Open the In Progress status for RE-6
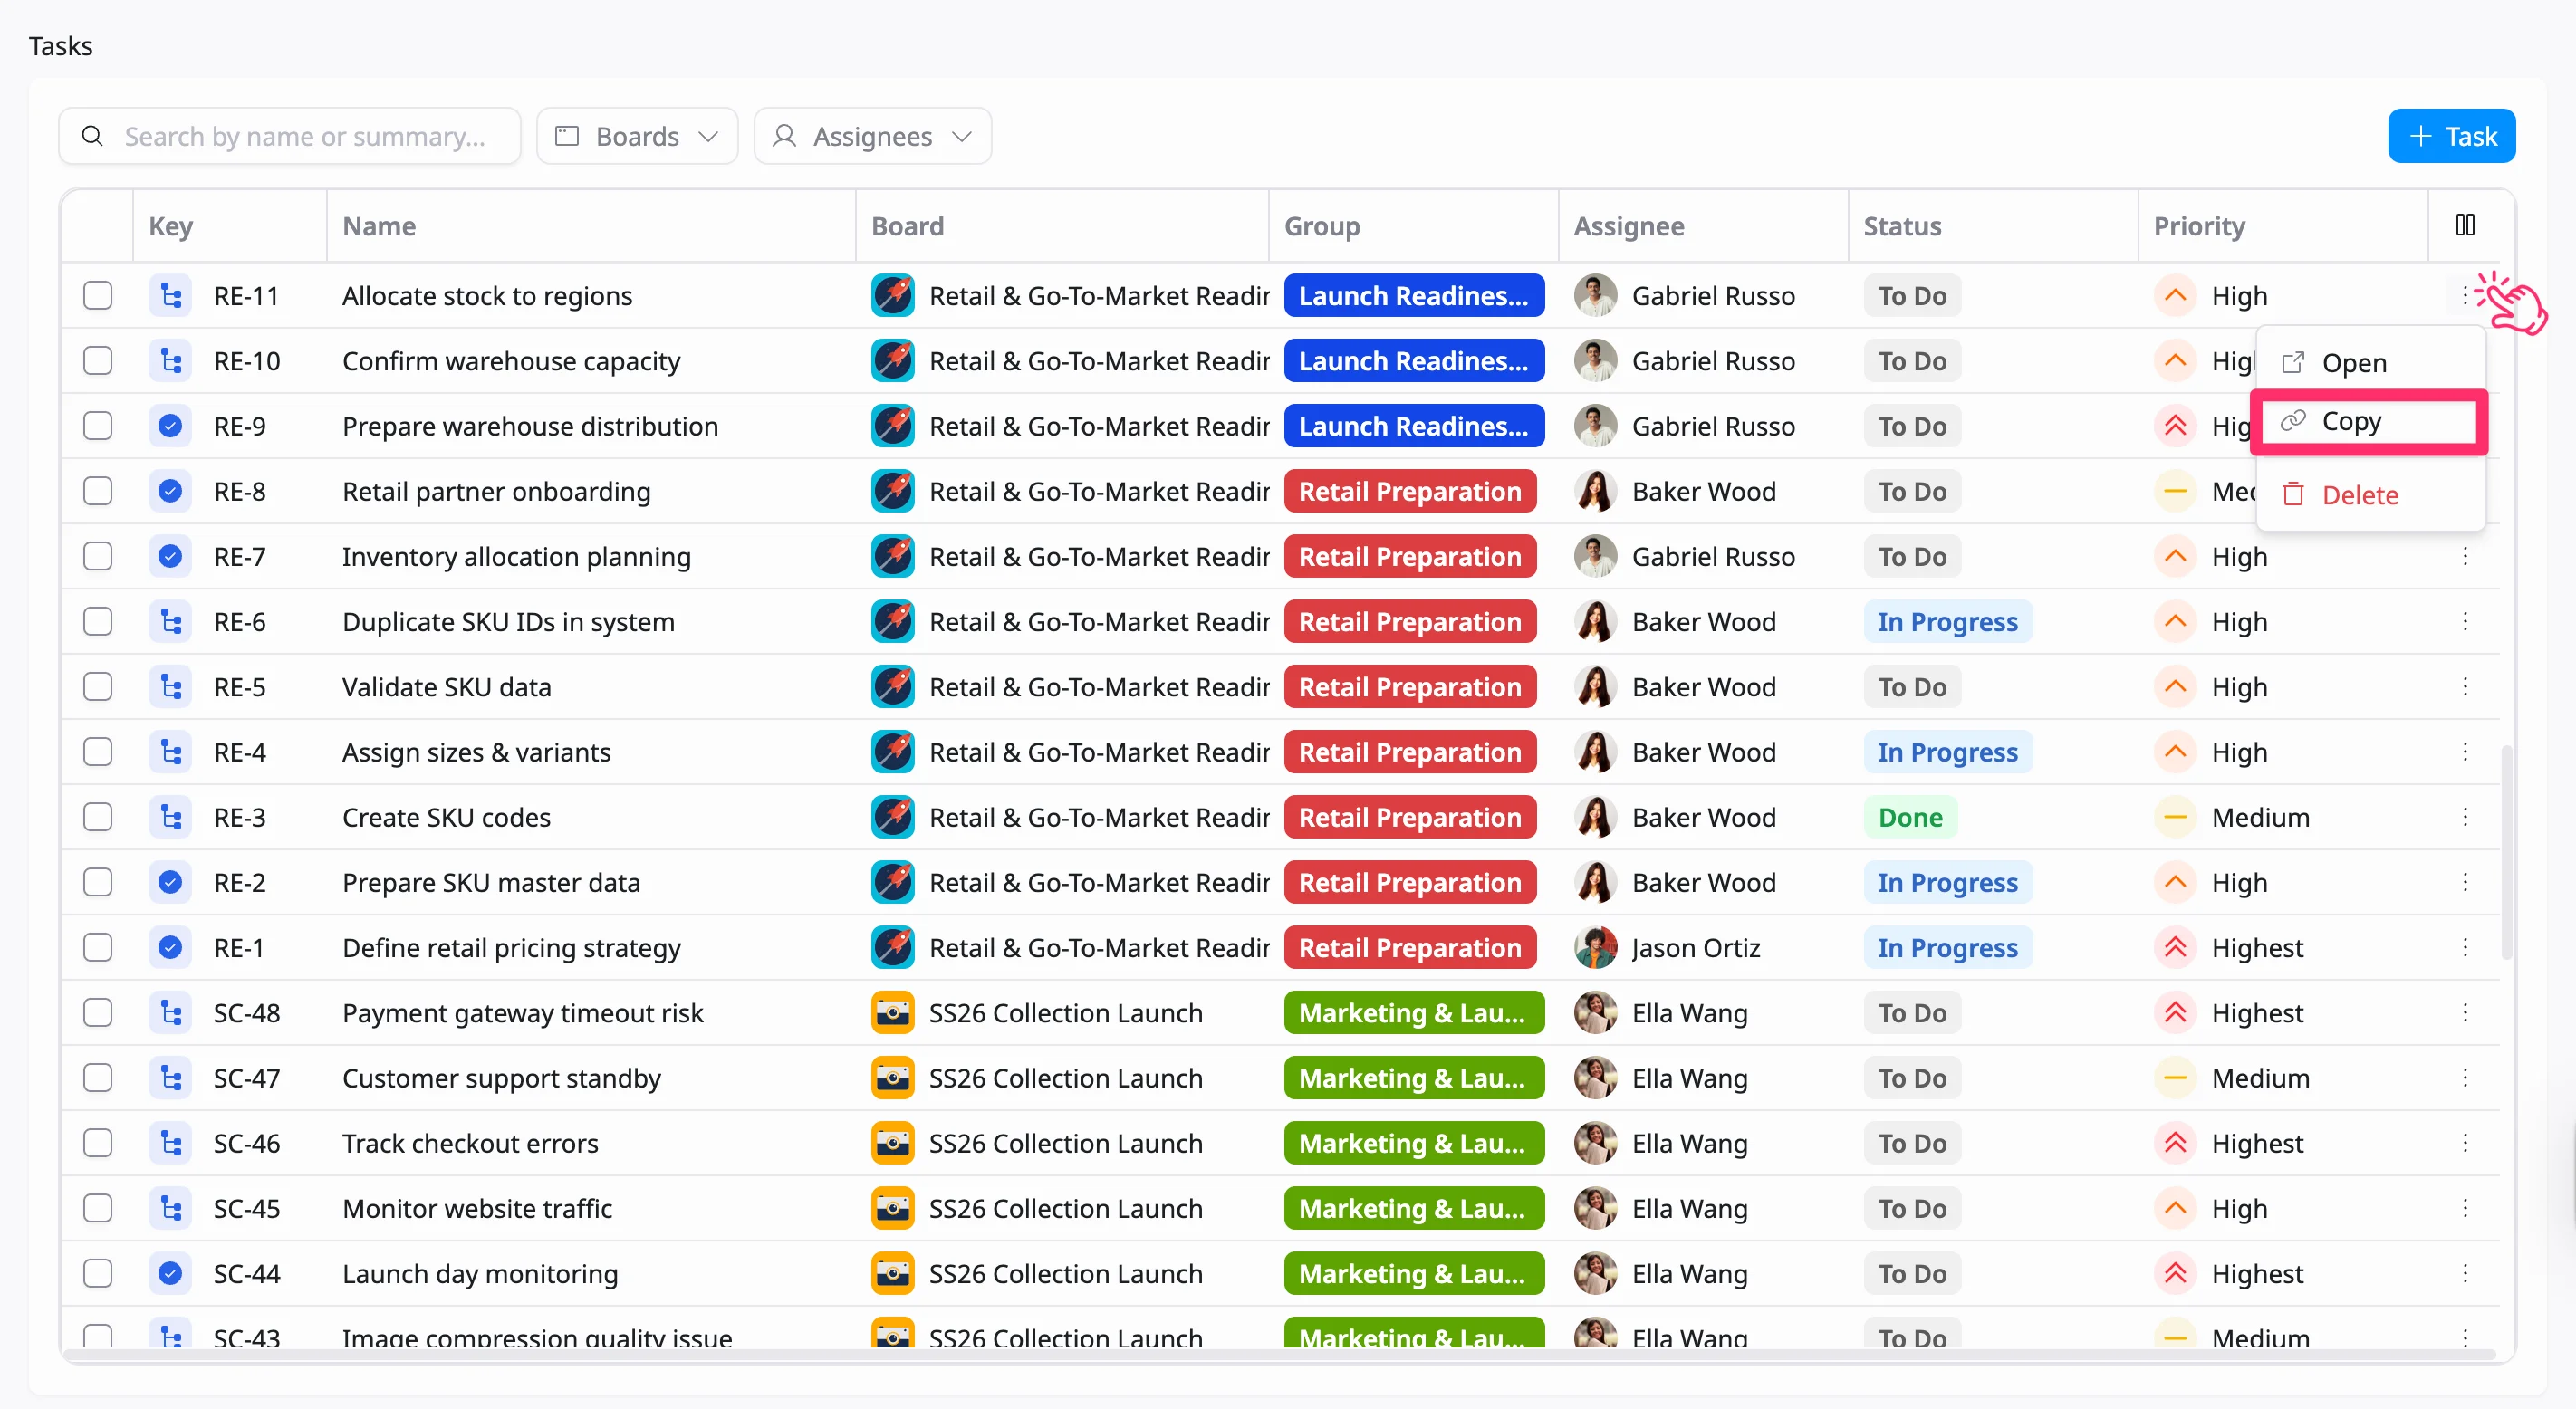The image size is (2576, 1409). (1947, 622)
